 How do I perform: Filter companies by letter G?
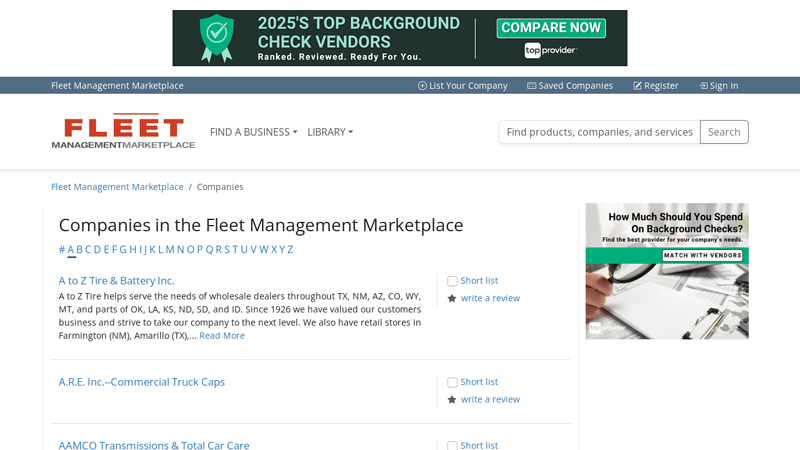(123, 249)
